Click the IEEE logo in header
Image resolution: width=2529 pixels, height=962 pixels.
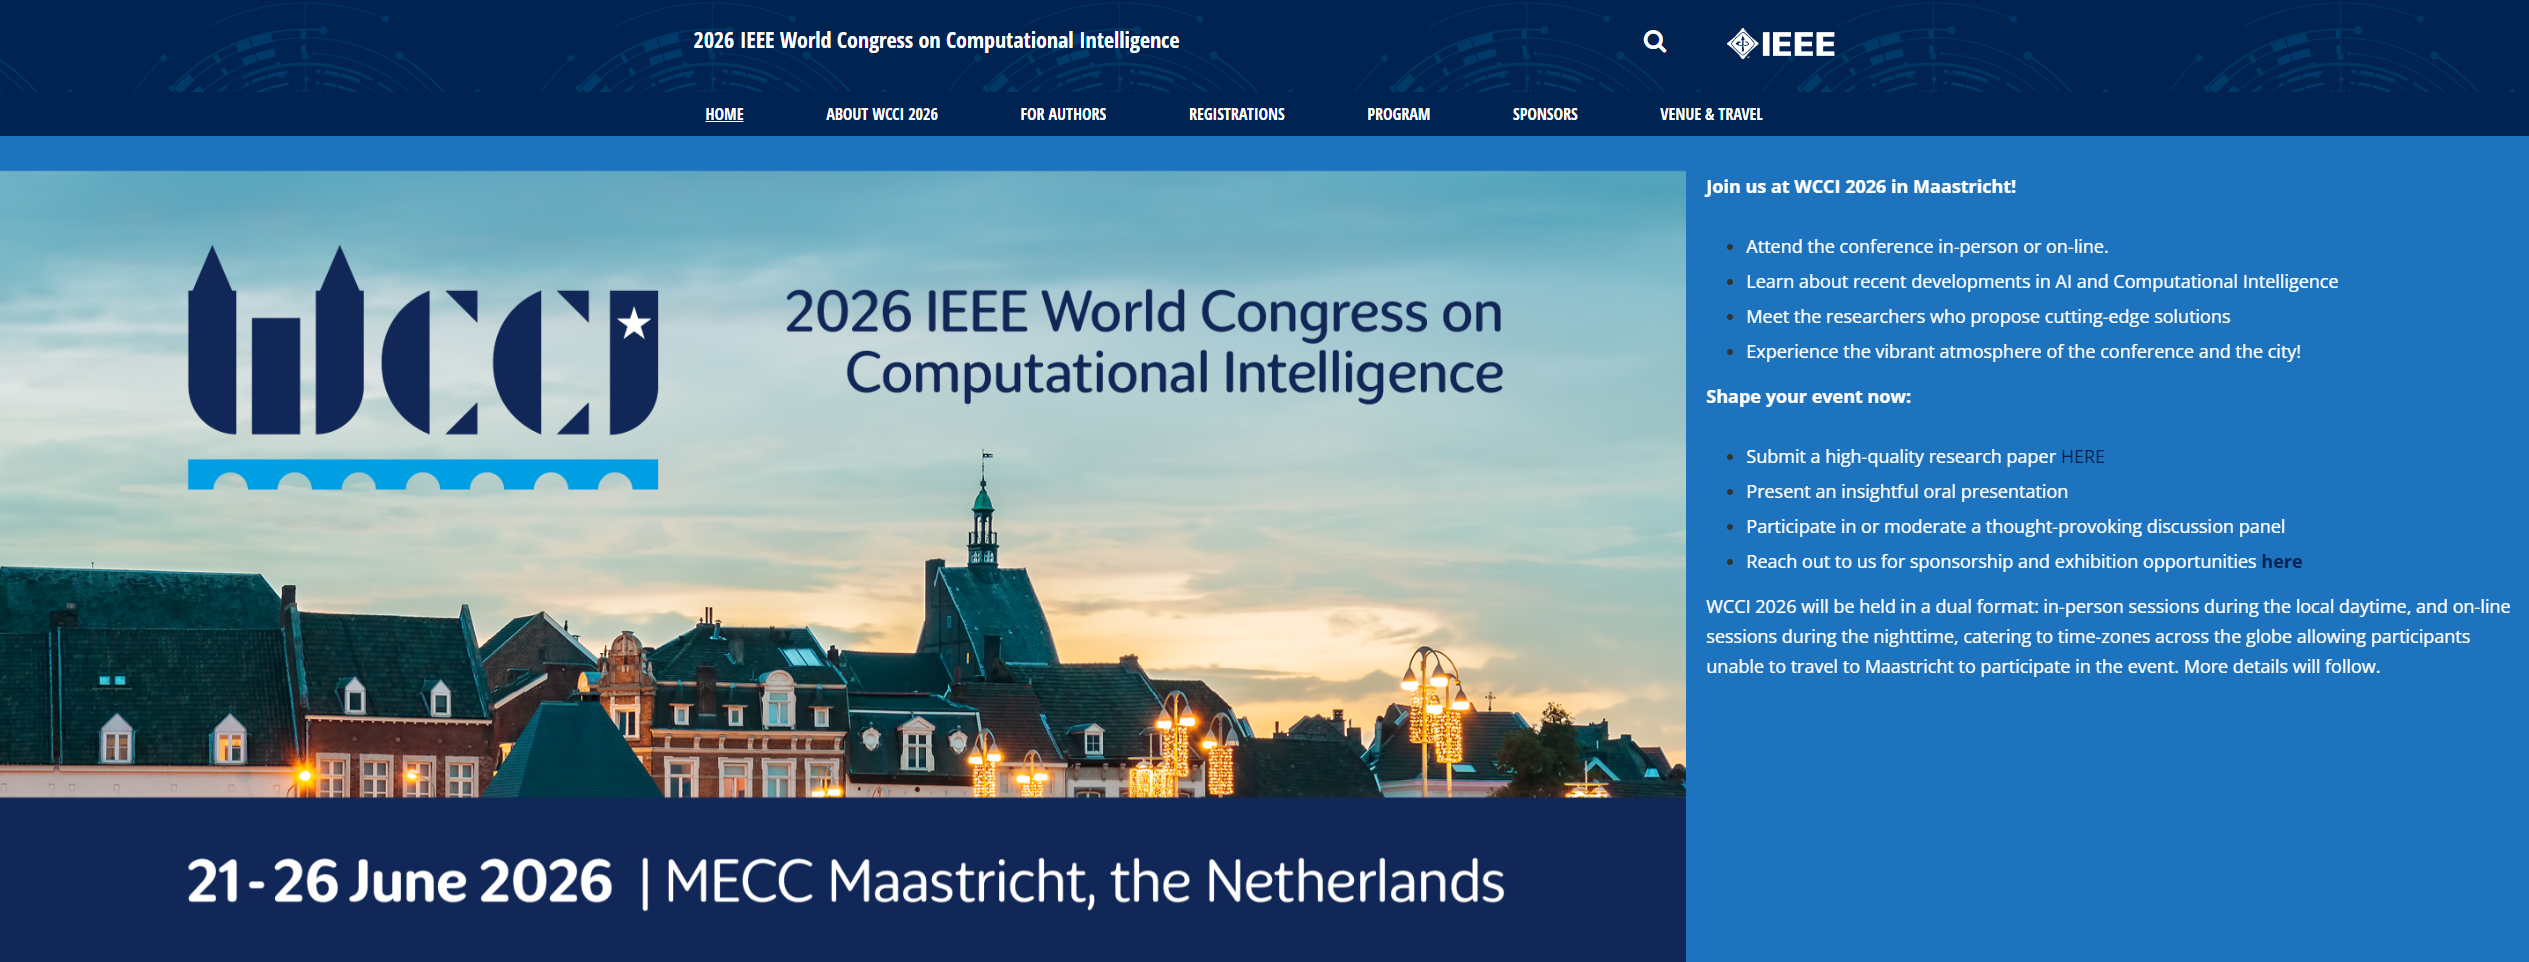tap(1780, 44)
